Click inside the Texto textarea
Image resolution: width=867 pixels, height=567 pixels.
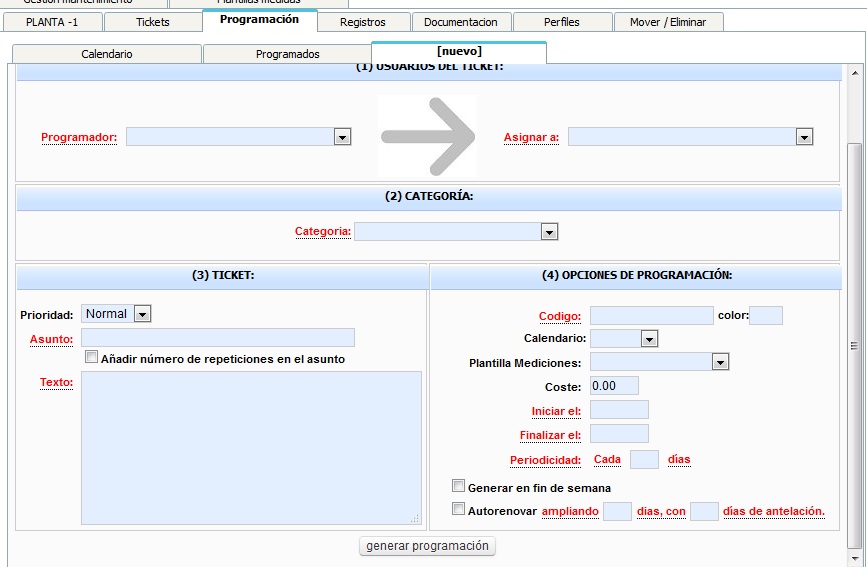coord(251,448)
